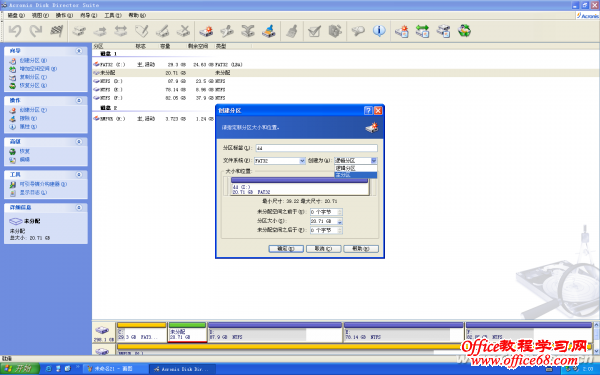Select 逻辑分区 in the open dropdown list
Screen dimensions: 600x375
pos(355,168)
